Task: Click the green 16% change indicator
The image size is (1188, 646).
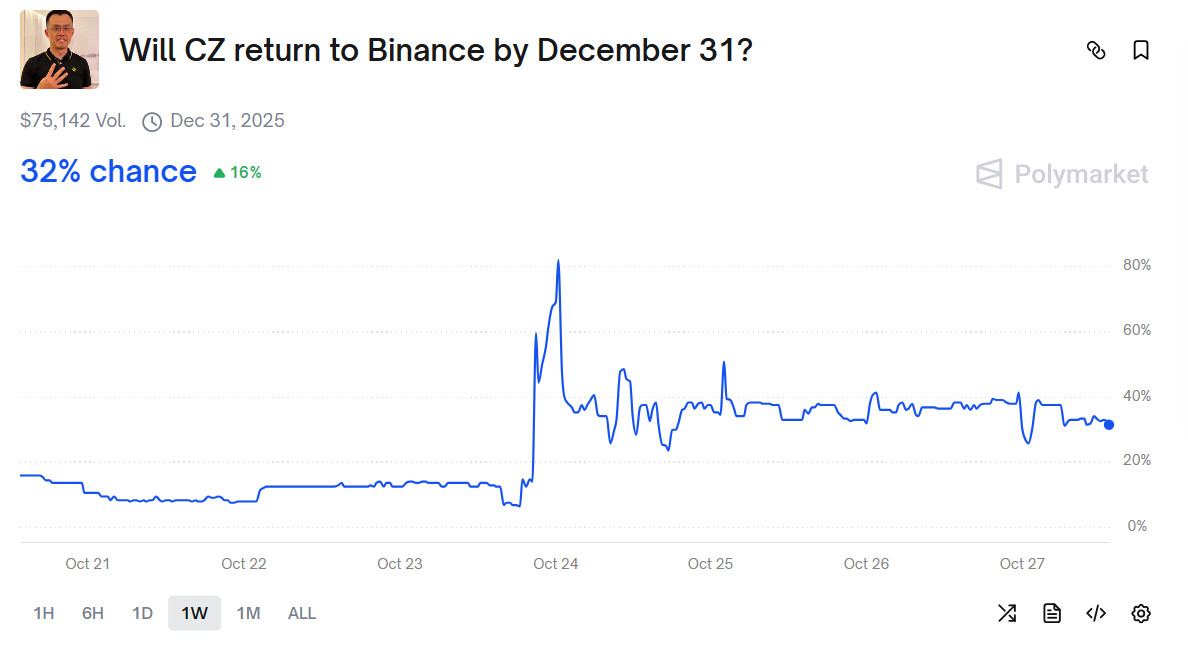Action: coord(238,173)
